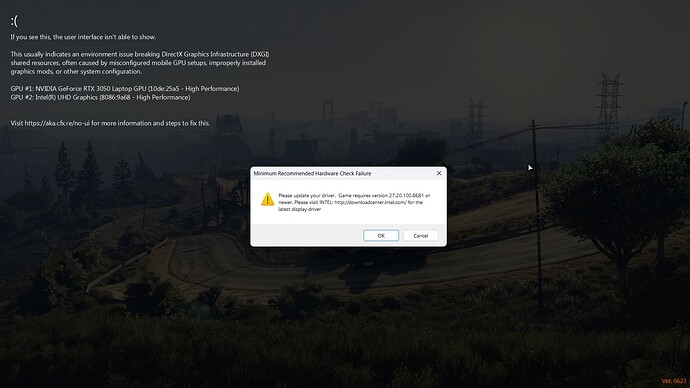This screenshot has width=690, height=388.
Task: Click the Cancel button in the dialog
Action: point(421,235)
